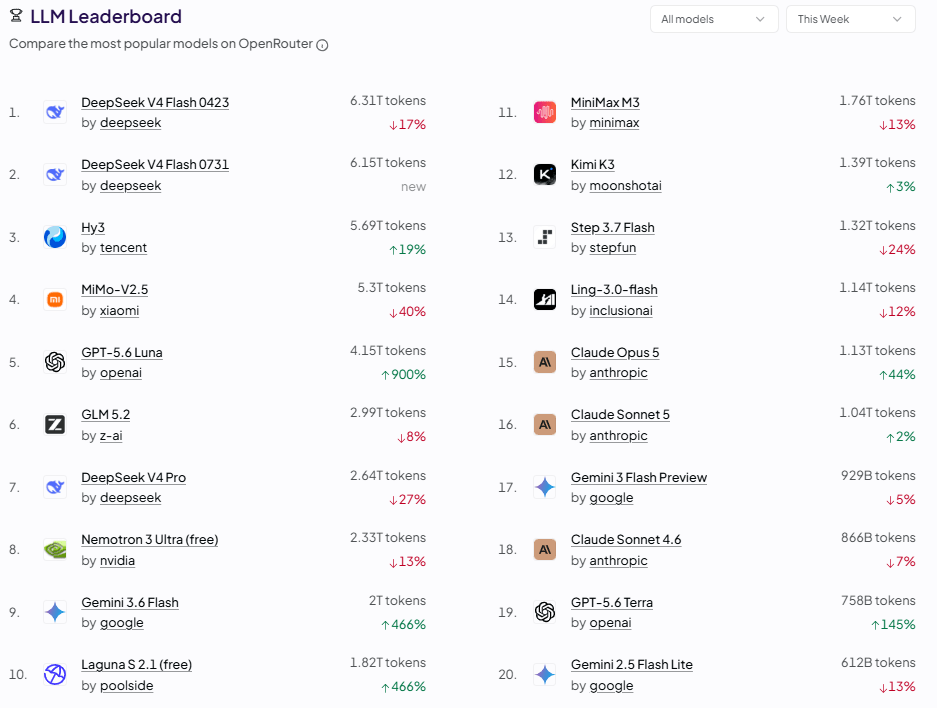Click the leaderboard trophy icon in heading
The height and width of the screenshot is (708, 937).
(16, 16)
